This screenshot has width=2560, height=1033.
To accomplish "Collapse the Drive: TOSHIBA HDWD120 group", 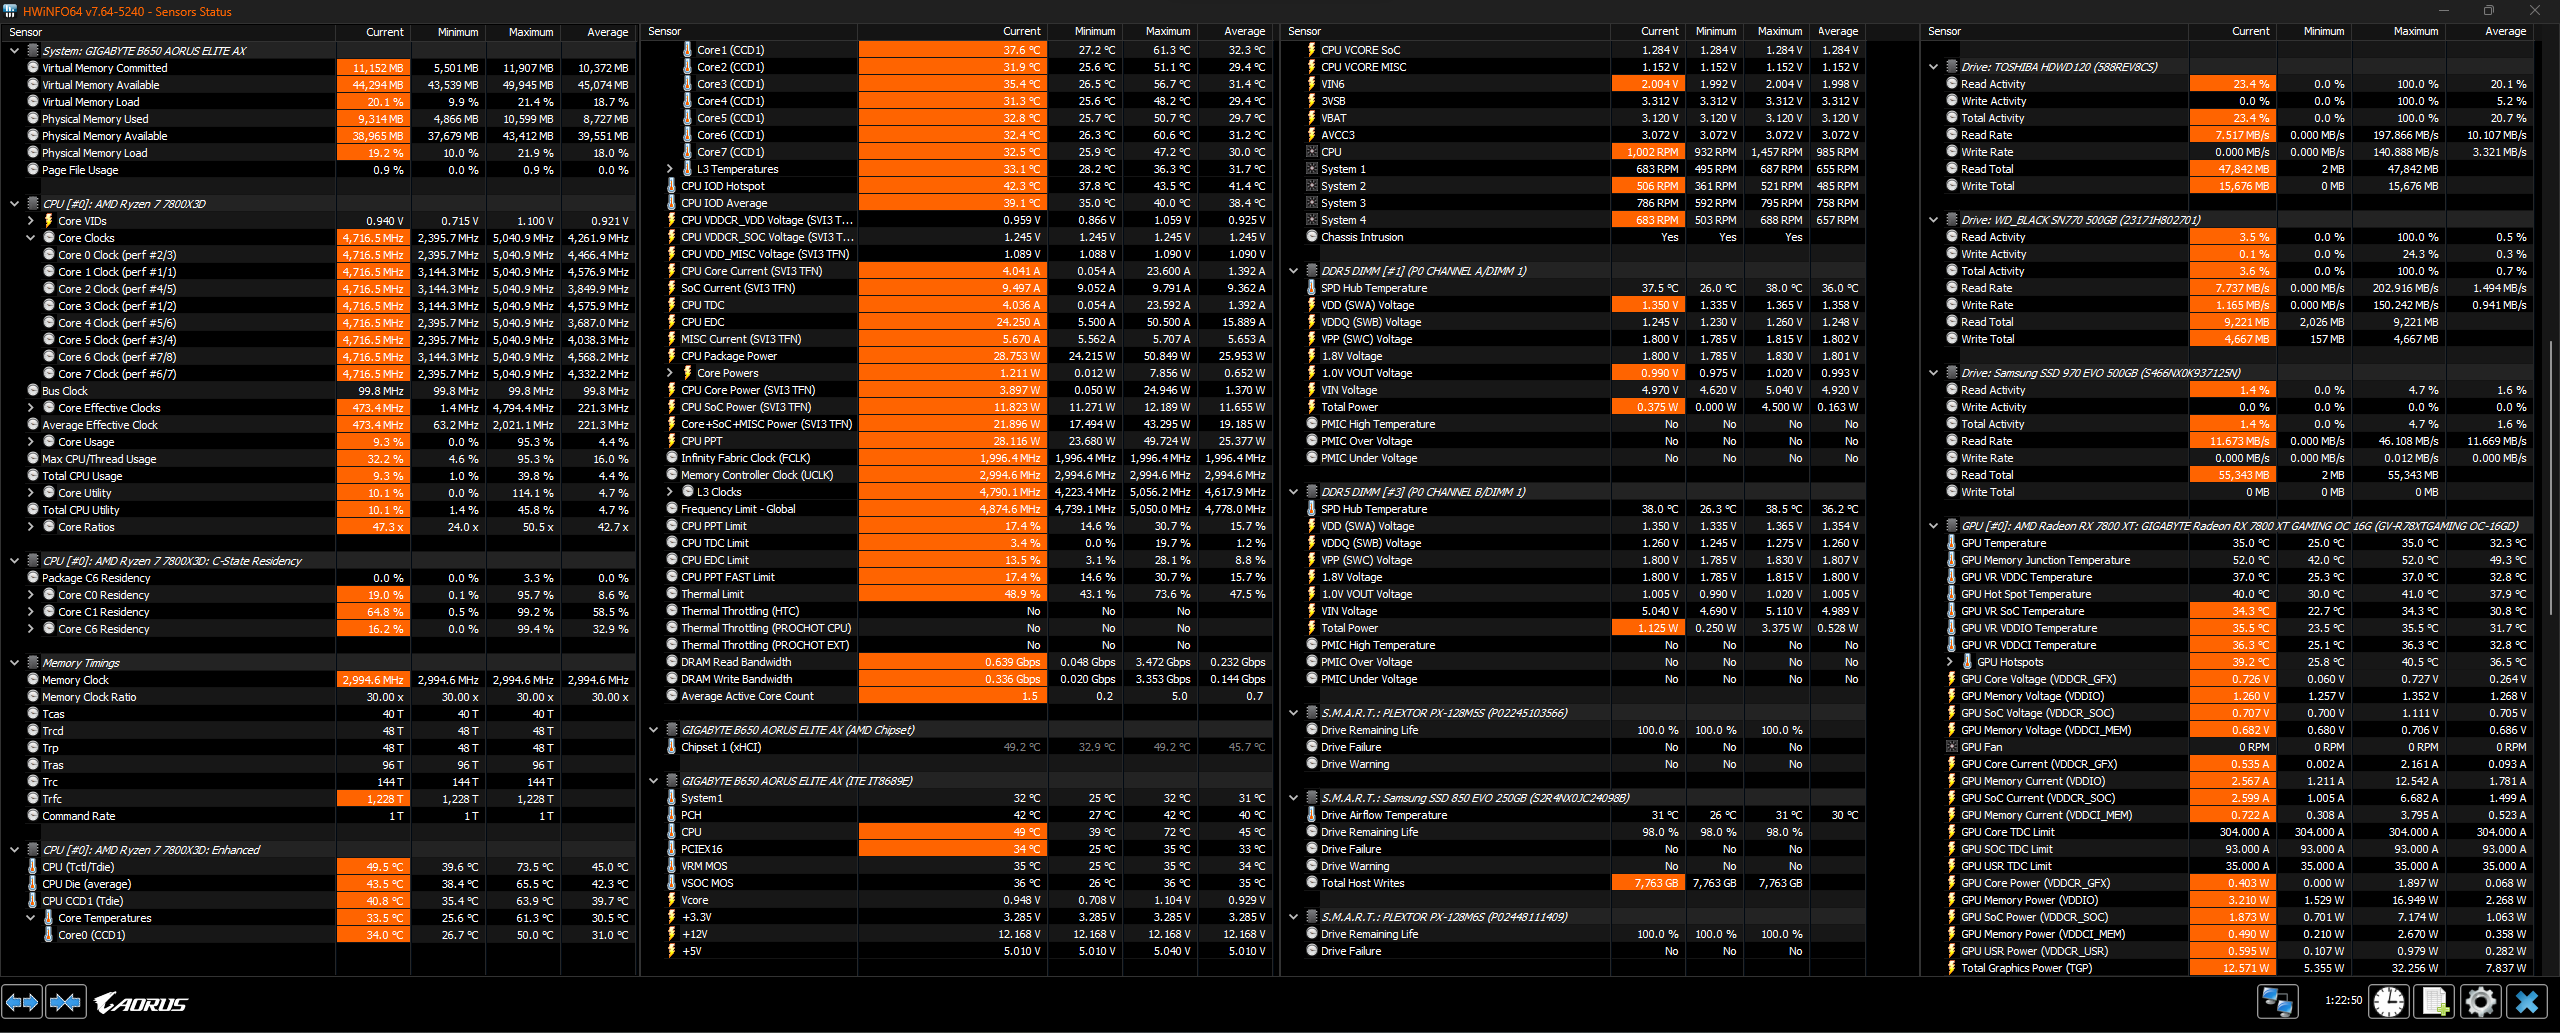I will click(1934, 67).
